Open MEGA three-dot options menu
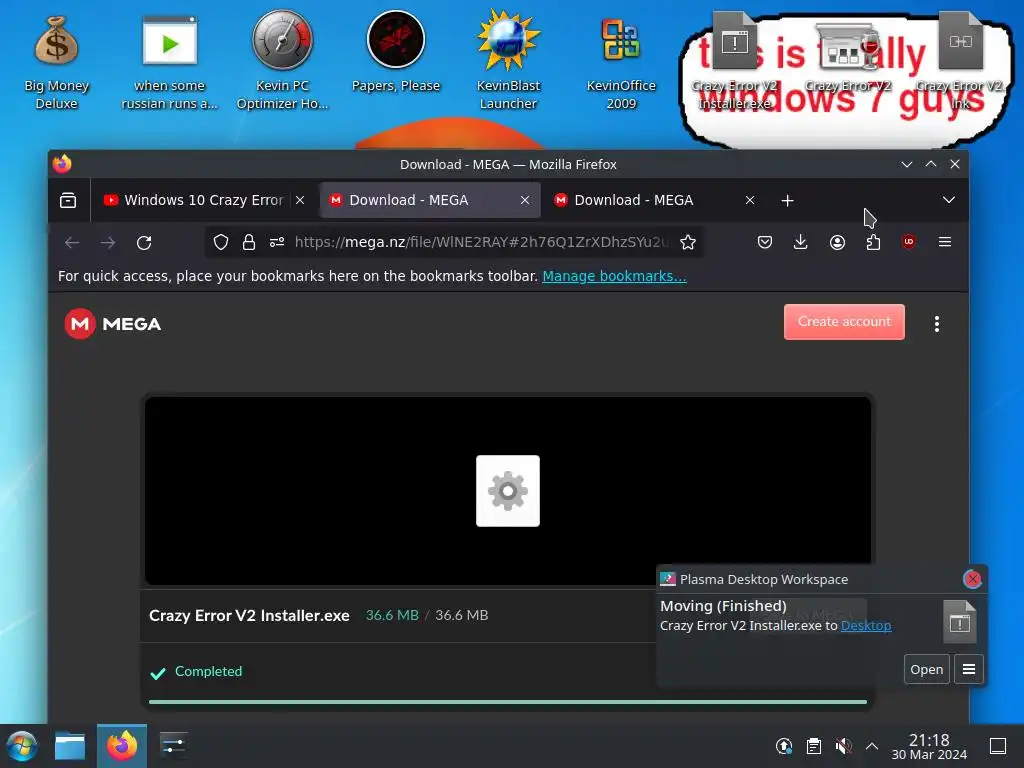 pyautogui.click(x=937, y=324)
